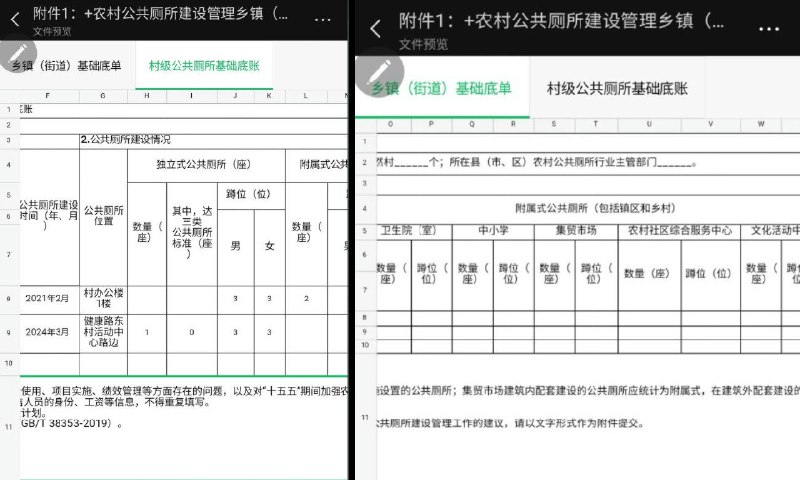Click note text mentioning 'GB/T 38353-2019'

71,423
